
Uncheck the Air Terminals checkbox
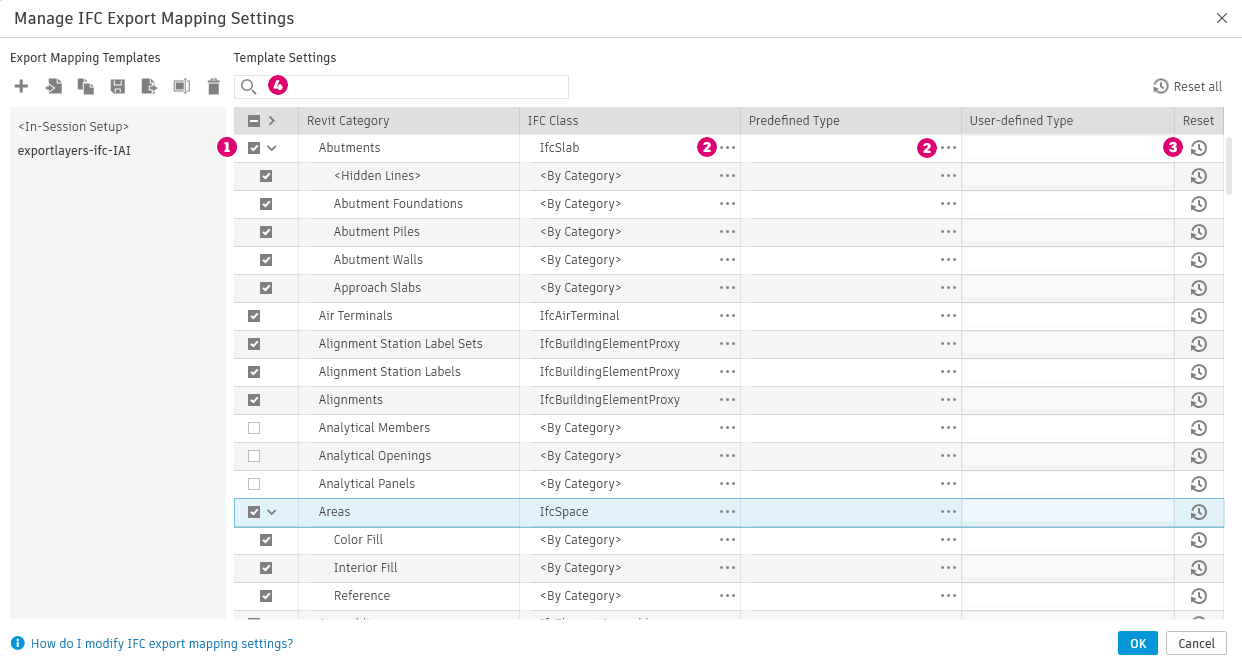254,316
